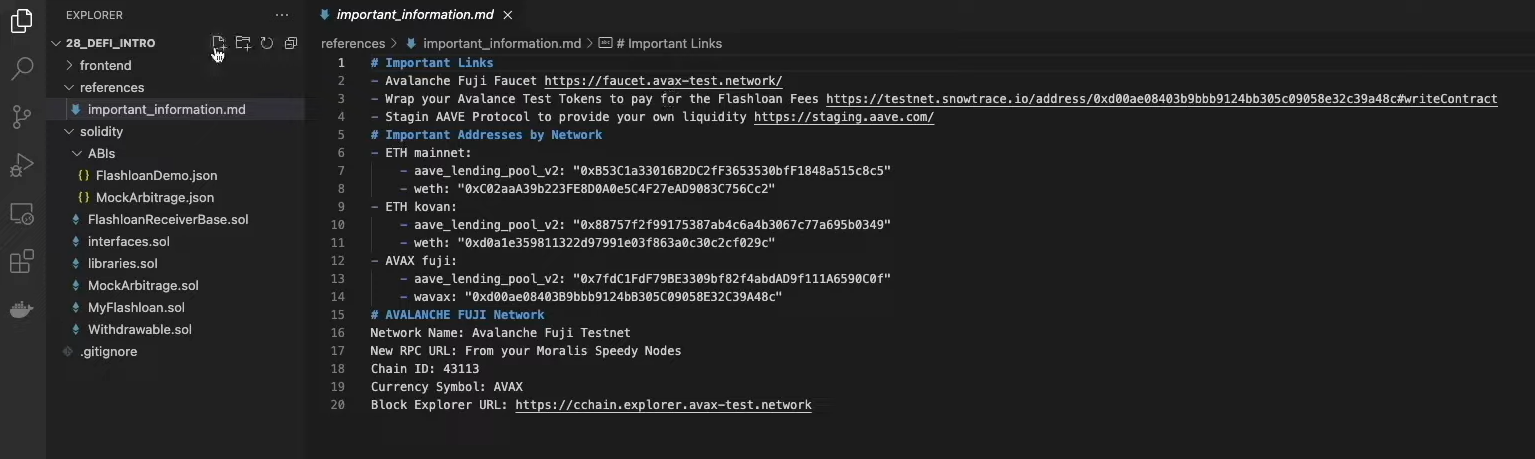Image resolution: width=1535 pixels, height=459 pixels.
Task: Open the Avalanche Fuji Faucet link
Action: click(x=663, y=81)
